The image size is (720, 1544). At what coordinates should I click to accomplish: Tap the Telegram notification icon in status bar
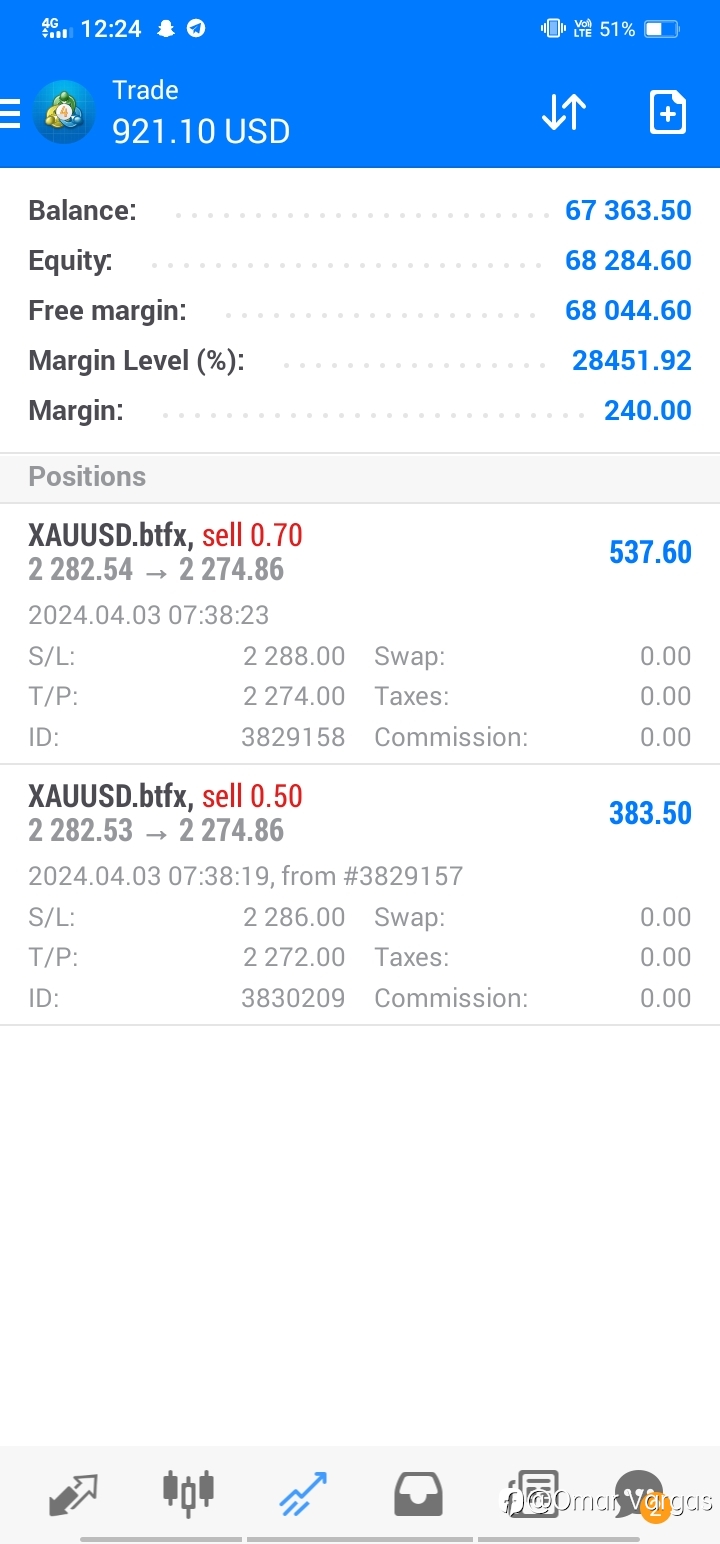tap(196, 29)
